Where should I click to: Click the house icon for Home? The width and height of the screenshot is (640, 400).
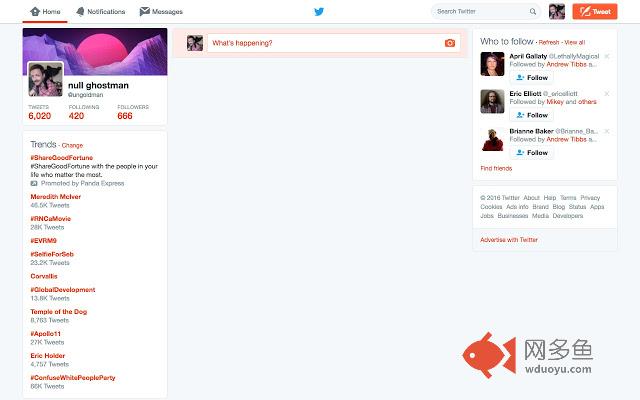(35, 11)
